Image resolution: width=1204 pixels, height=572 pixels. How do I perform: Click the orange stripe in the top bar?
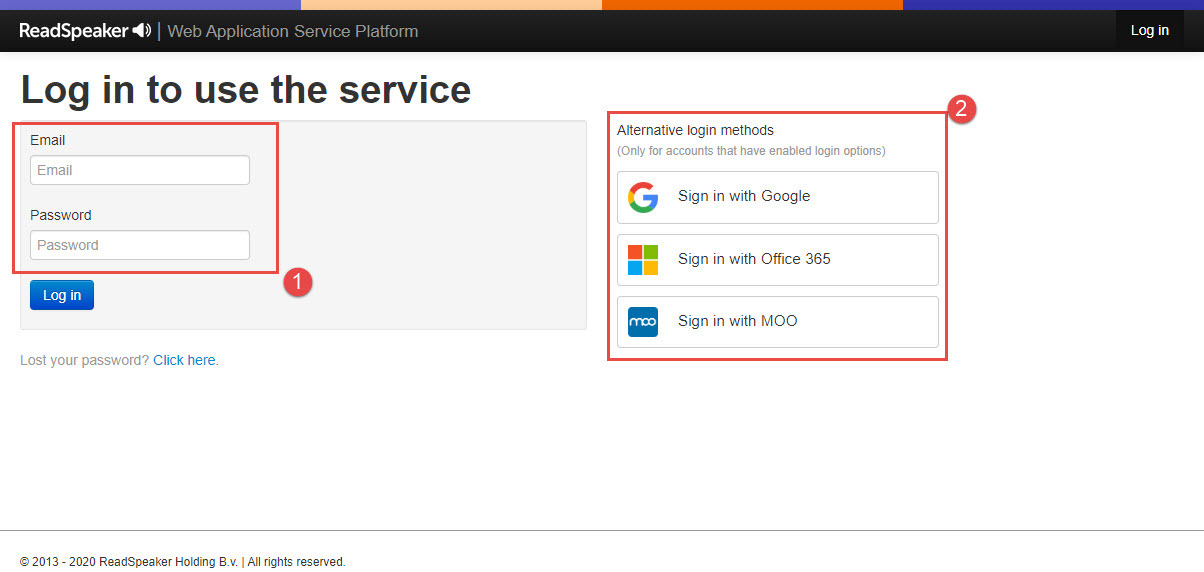tap(752, 4)
